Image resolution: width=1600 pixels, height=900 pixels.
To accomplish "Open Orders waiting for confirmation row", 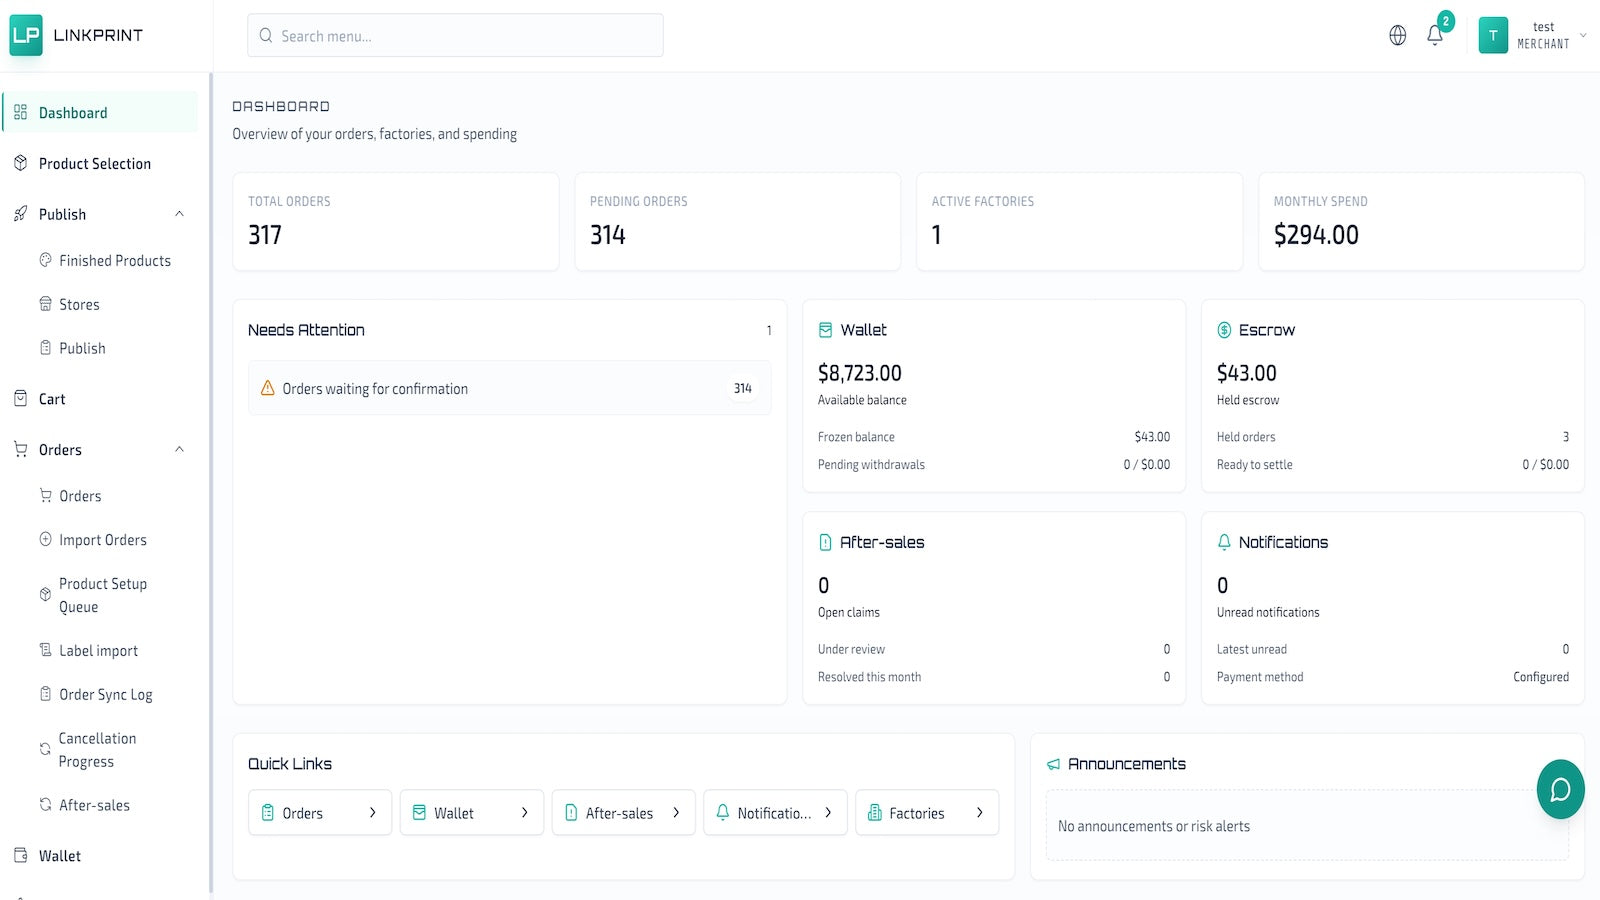I will 509,388.
